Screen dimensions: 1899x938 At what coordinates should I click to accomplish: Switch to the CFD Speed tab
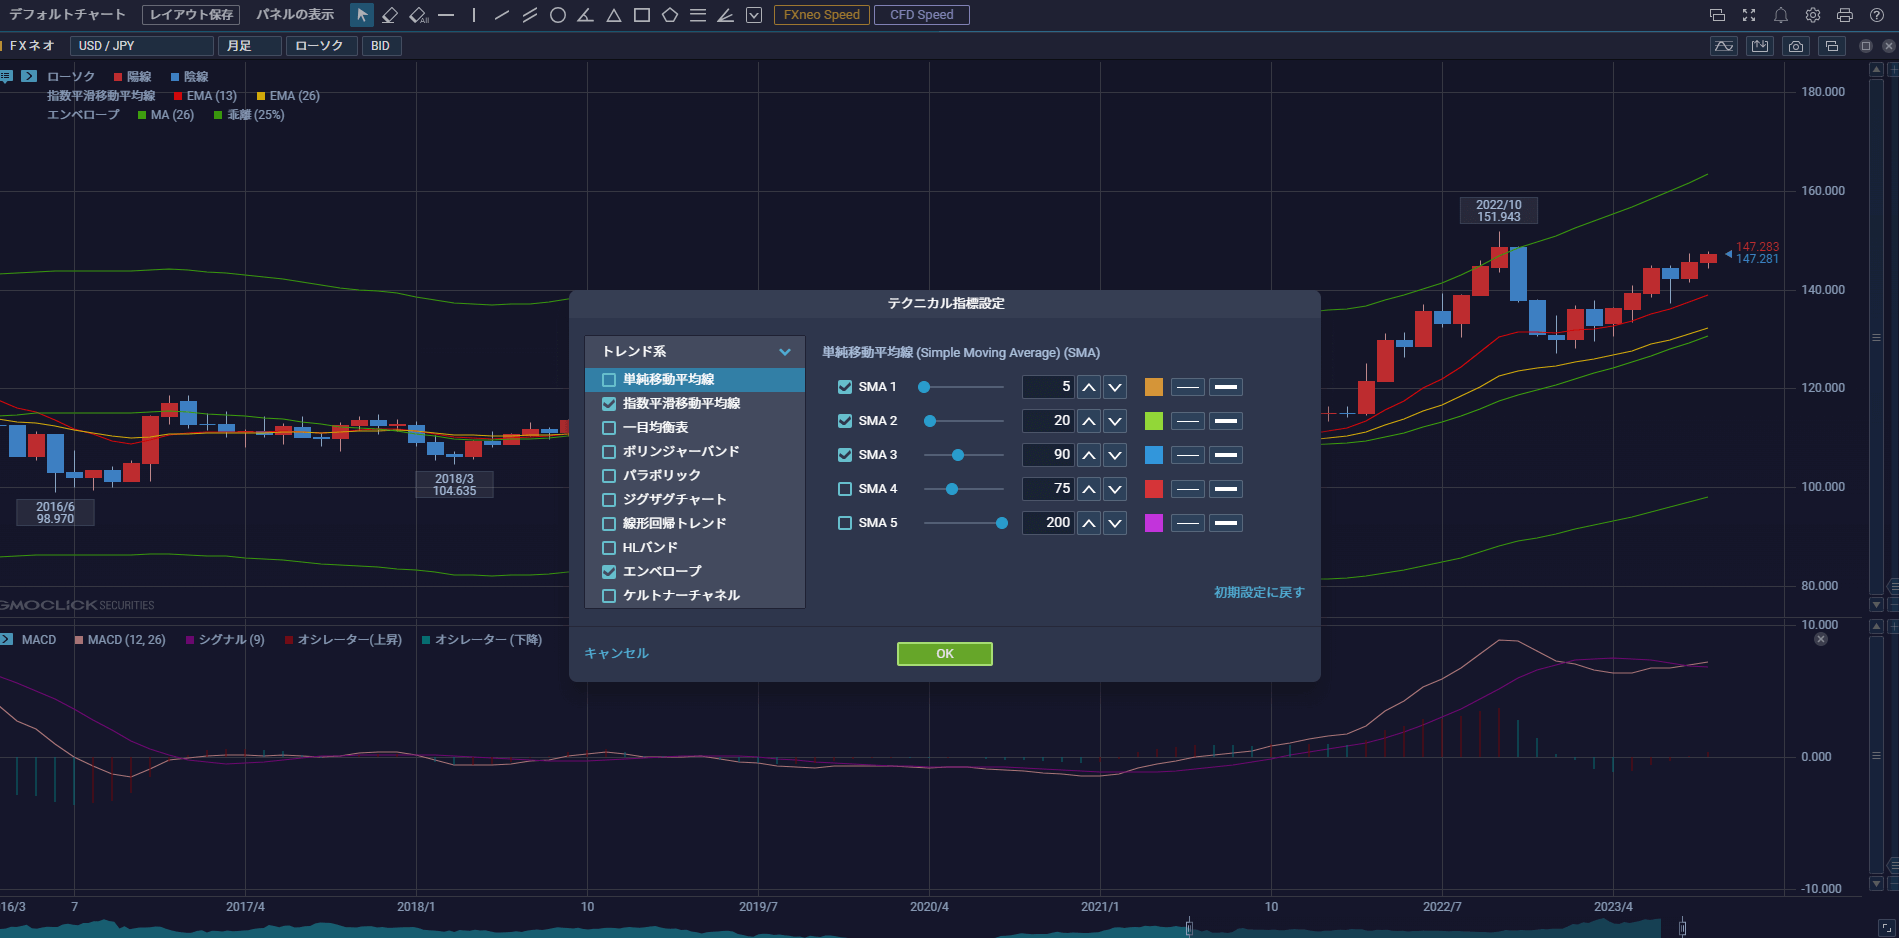[920, 14]
